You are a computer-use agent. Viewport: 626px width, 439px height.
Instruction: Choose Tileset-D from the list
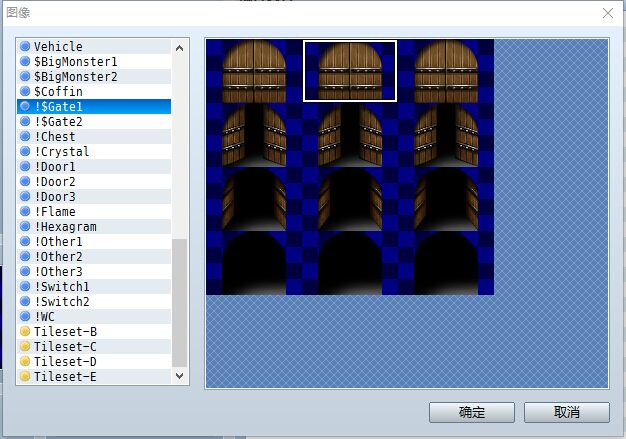94,362
